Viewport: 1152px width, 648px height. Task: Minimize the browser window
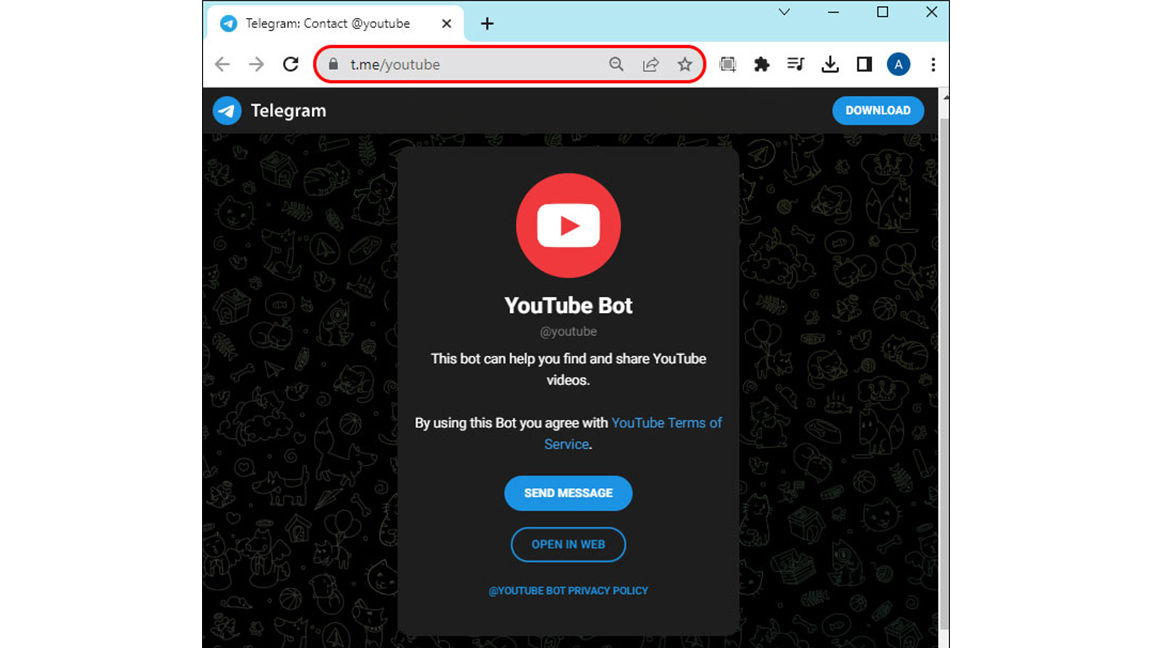[833, 12]
